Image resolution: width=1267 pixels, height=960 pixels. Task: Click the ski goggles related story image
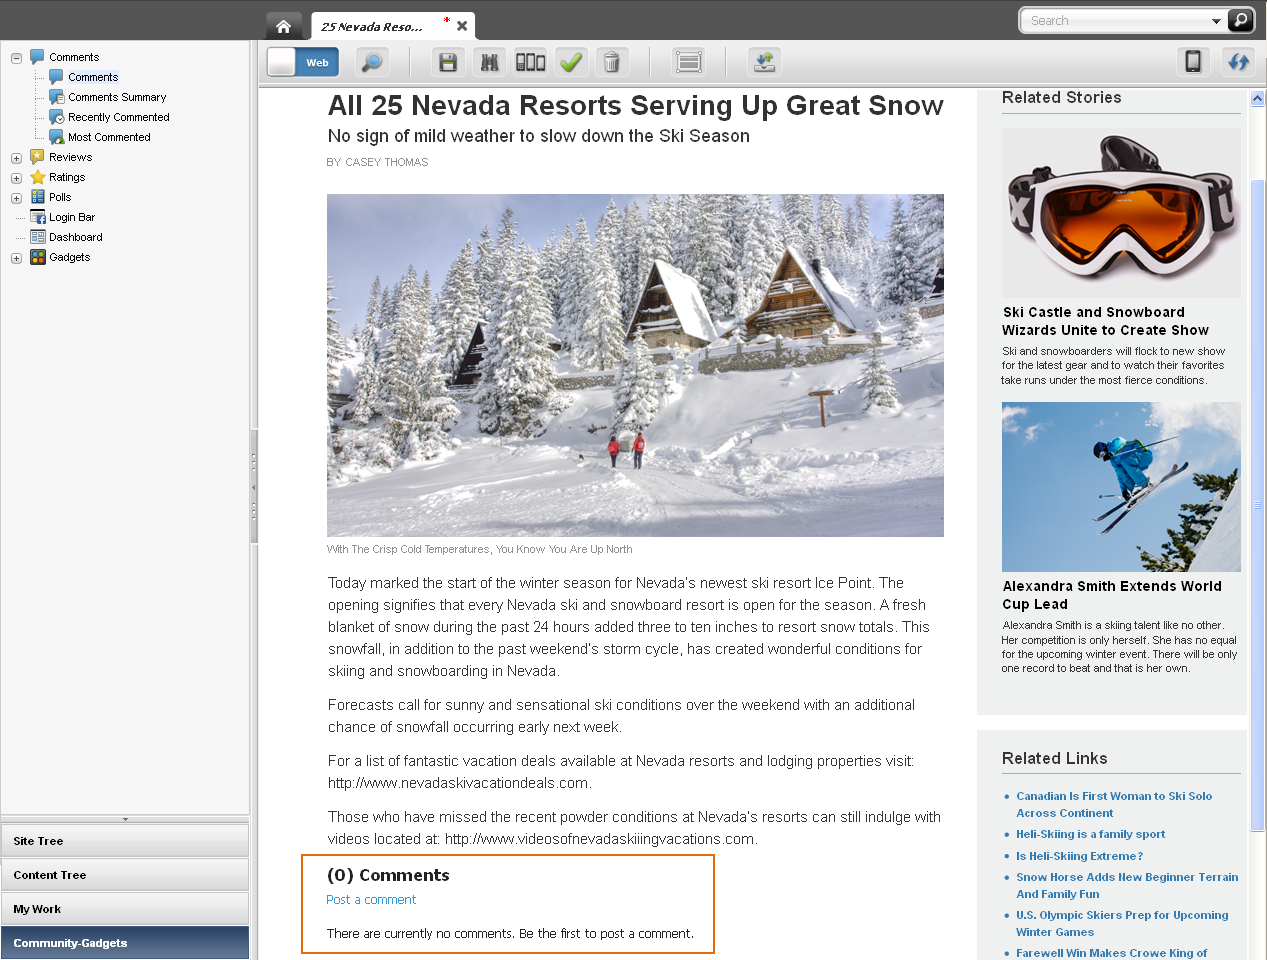tap(1121, 213)
